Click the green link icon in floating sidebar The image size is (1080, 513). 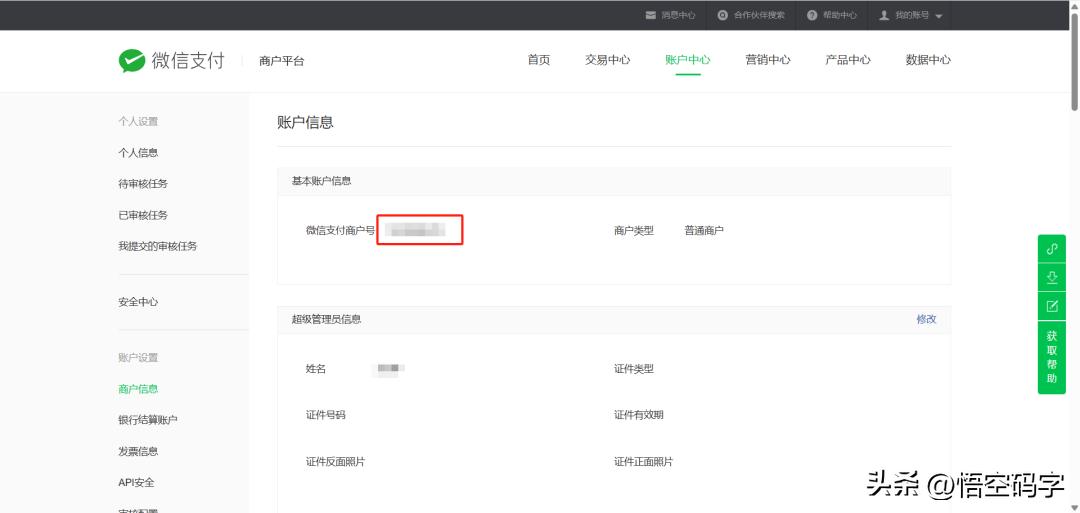(x=1051, y=249)
